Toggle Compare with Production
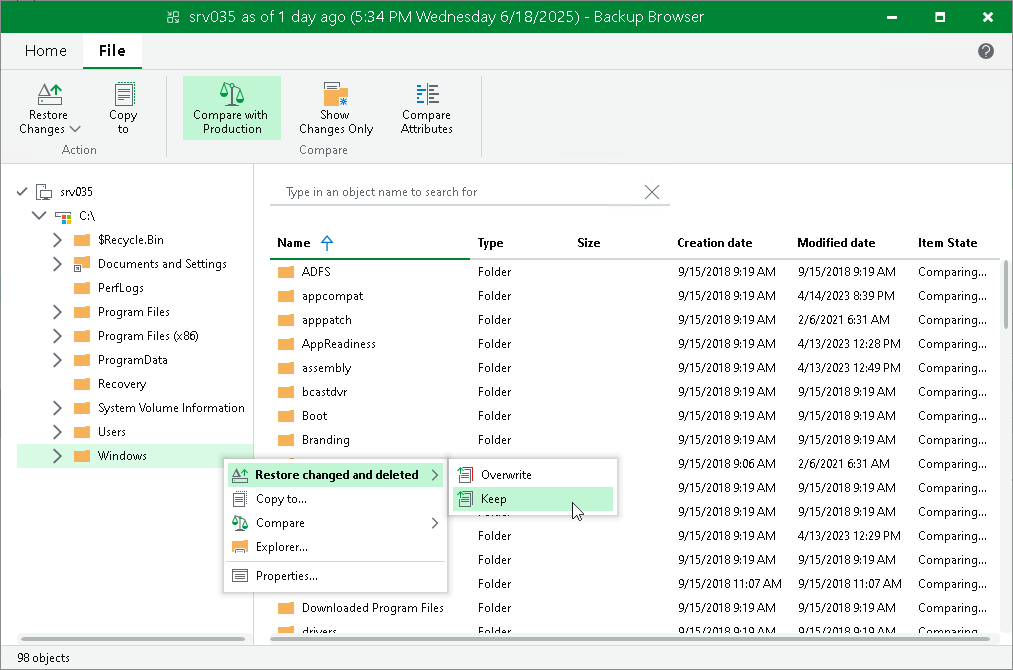 coord(231,108)
